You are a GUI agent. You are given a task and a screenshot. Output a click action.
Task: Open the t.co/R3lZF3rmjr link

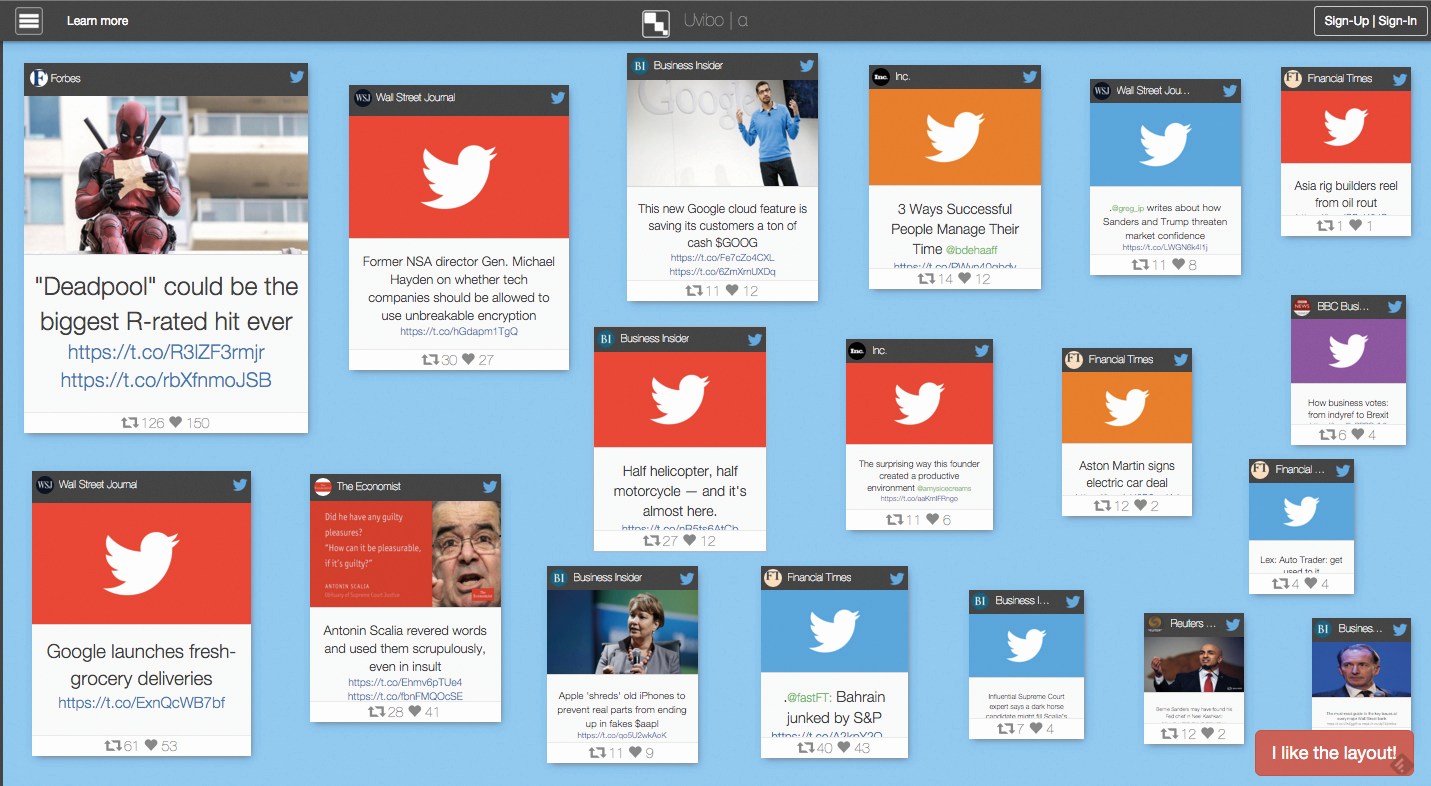pyautogui.click(x=166, y=352)
